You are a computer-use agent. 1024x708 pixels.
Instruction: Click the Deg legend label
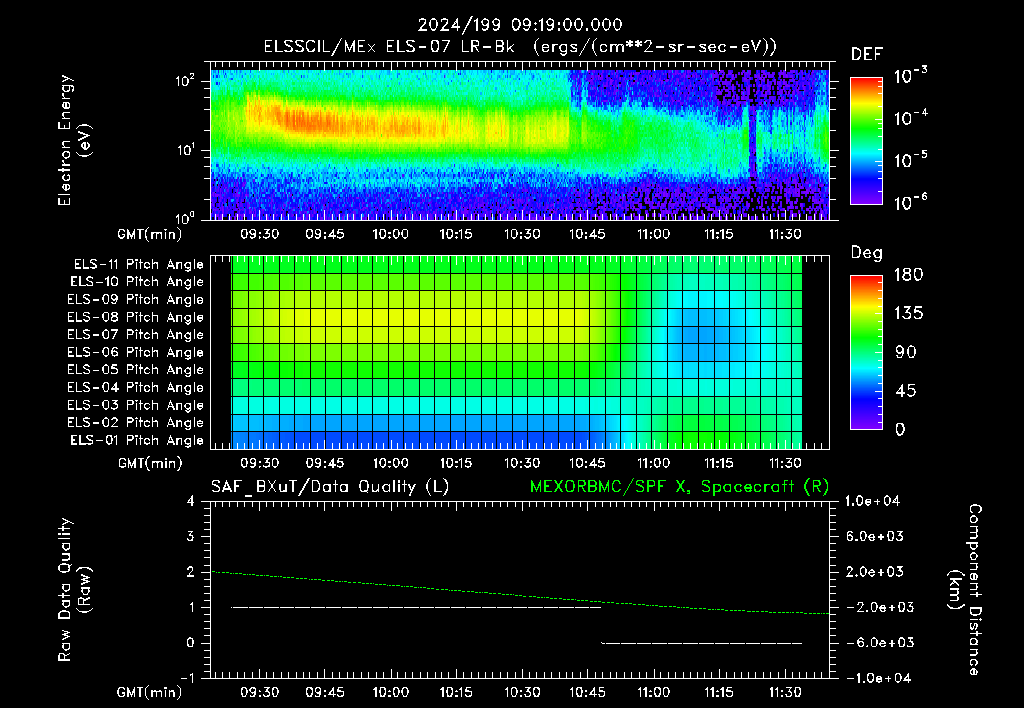click(867, 253)
